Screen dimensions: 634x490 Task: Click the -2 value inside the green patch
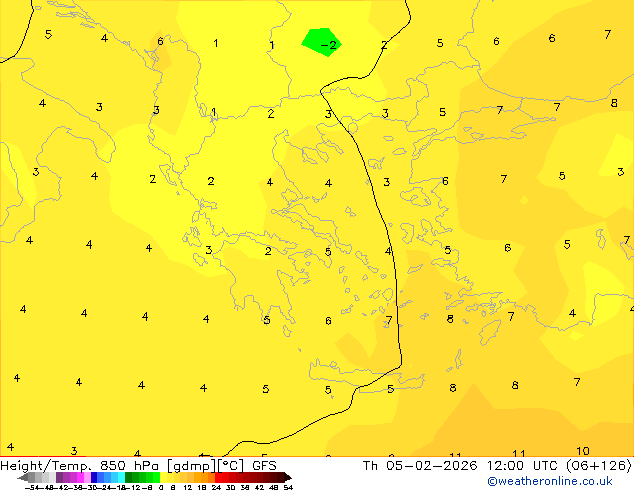click(328, 44)
